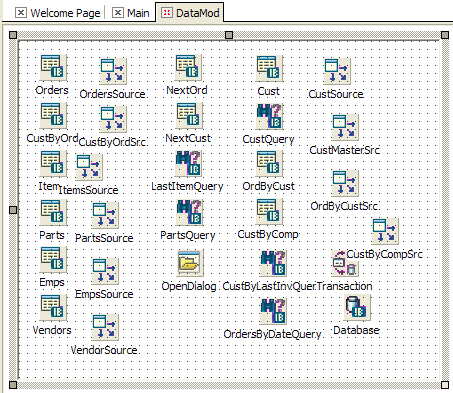The image size is (453, 393).
Task: Close the Main tab with its X box
Action: [x=118, y=13]
